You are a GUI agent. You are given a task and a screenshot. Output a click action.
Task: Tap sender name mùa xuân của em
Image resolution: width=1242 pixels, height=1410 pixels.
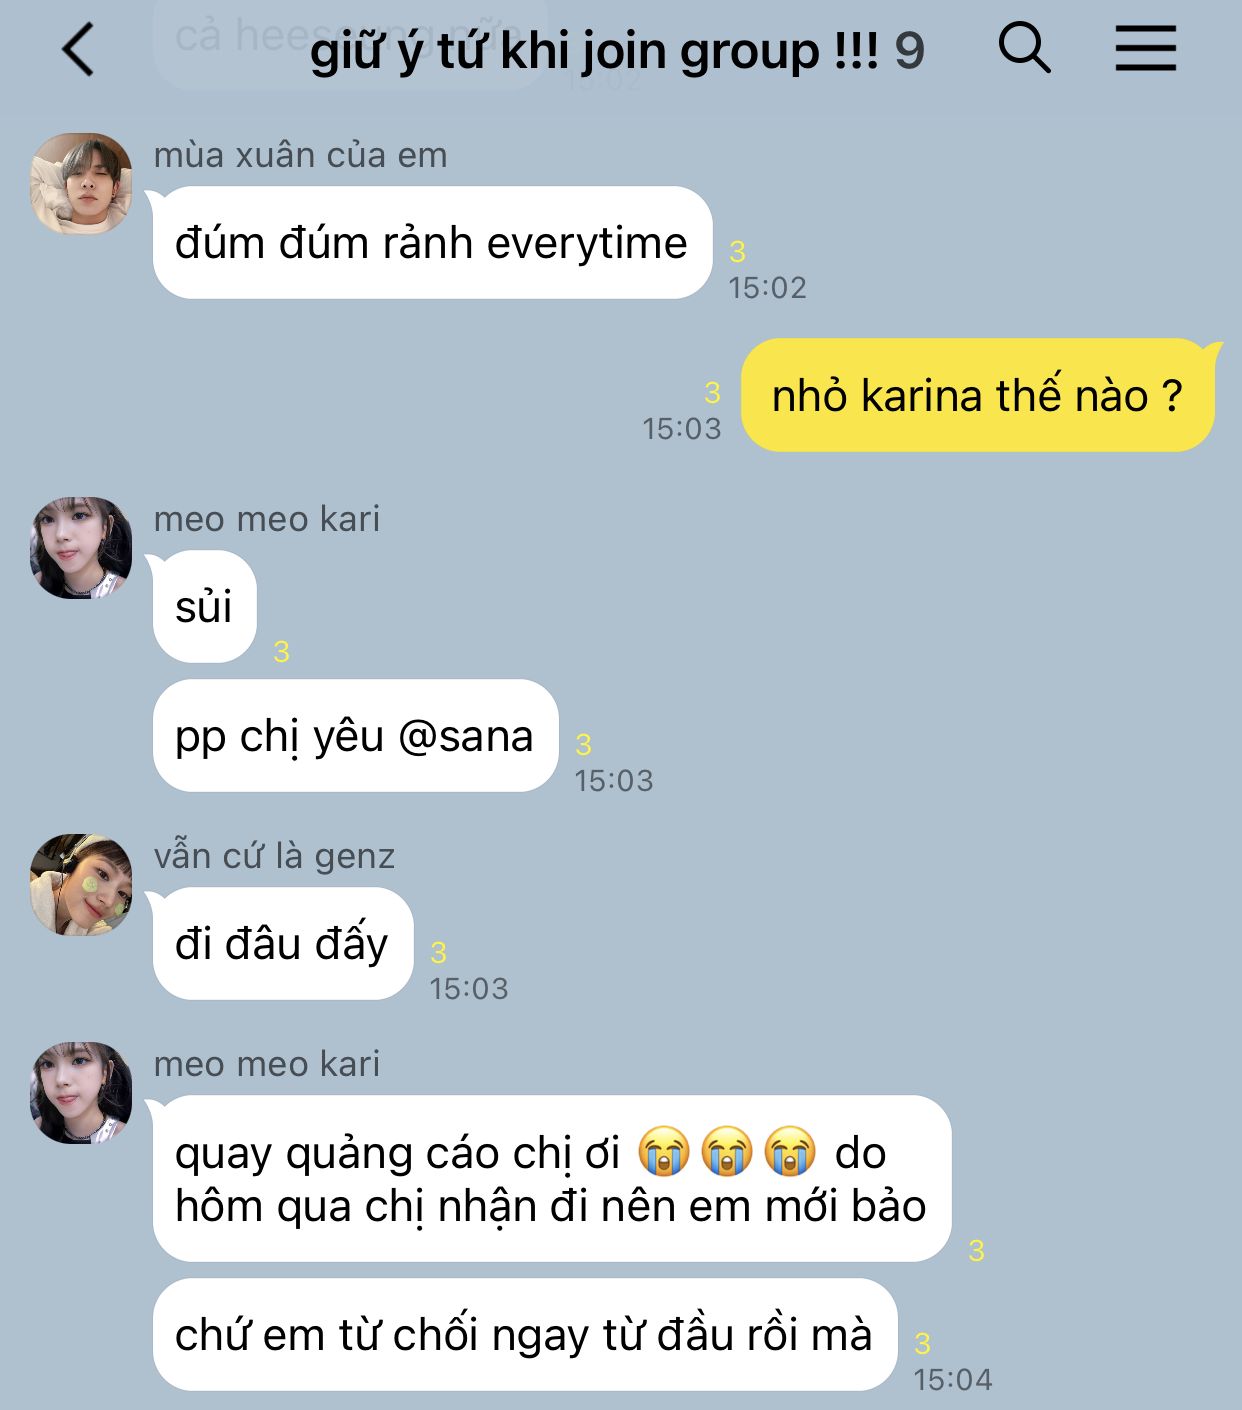[300, 155]
